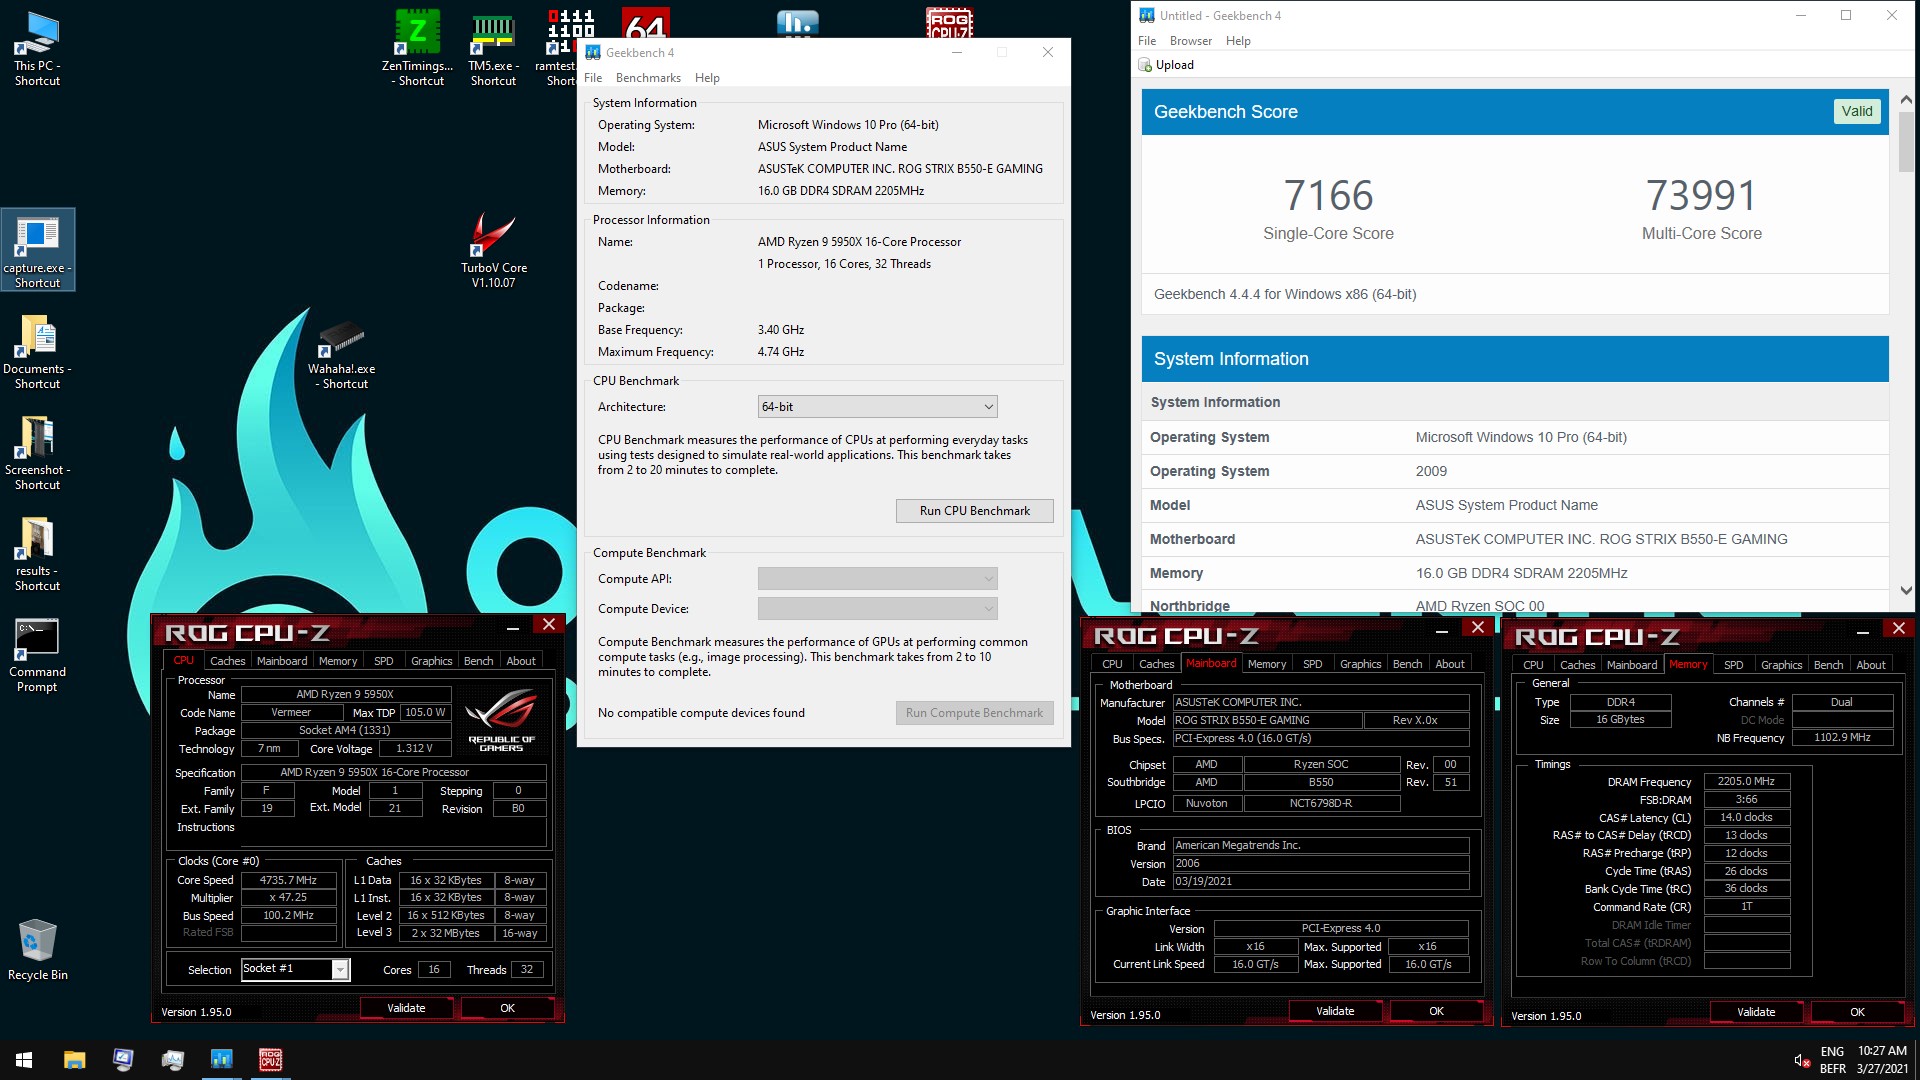Image resolution: width=1920 pixels, height=1080 pixels.
Task: Click single-core score 7166
Action: (x=1328, y=196)
